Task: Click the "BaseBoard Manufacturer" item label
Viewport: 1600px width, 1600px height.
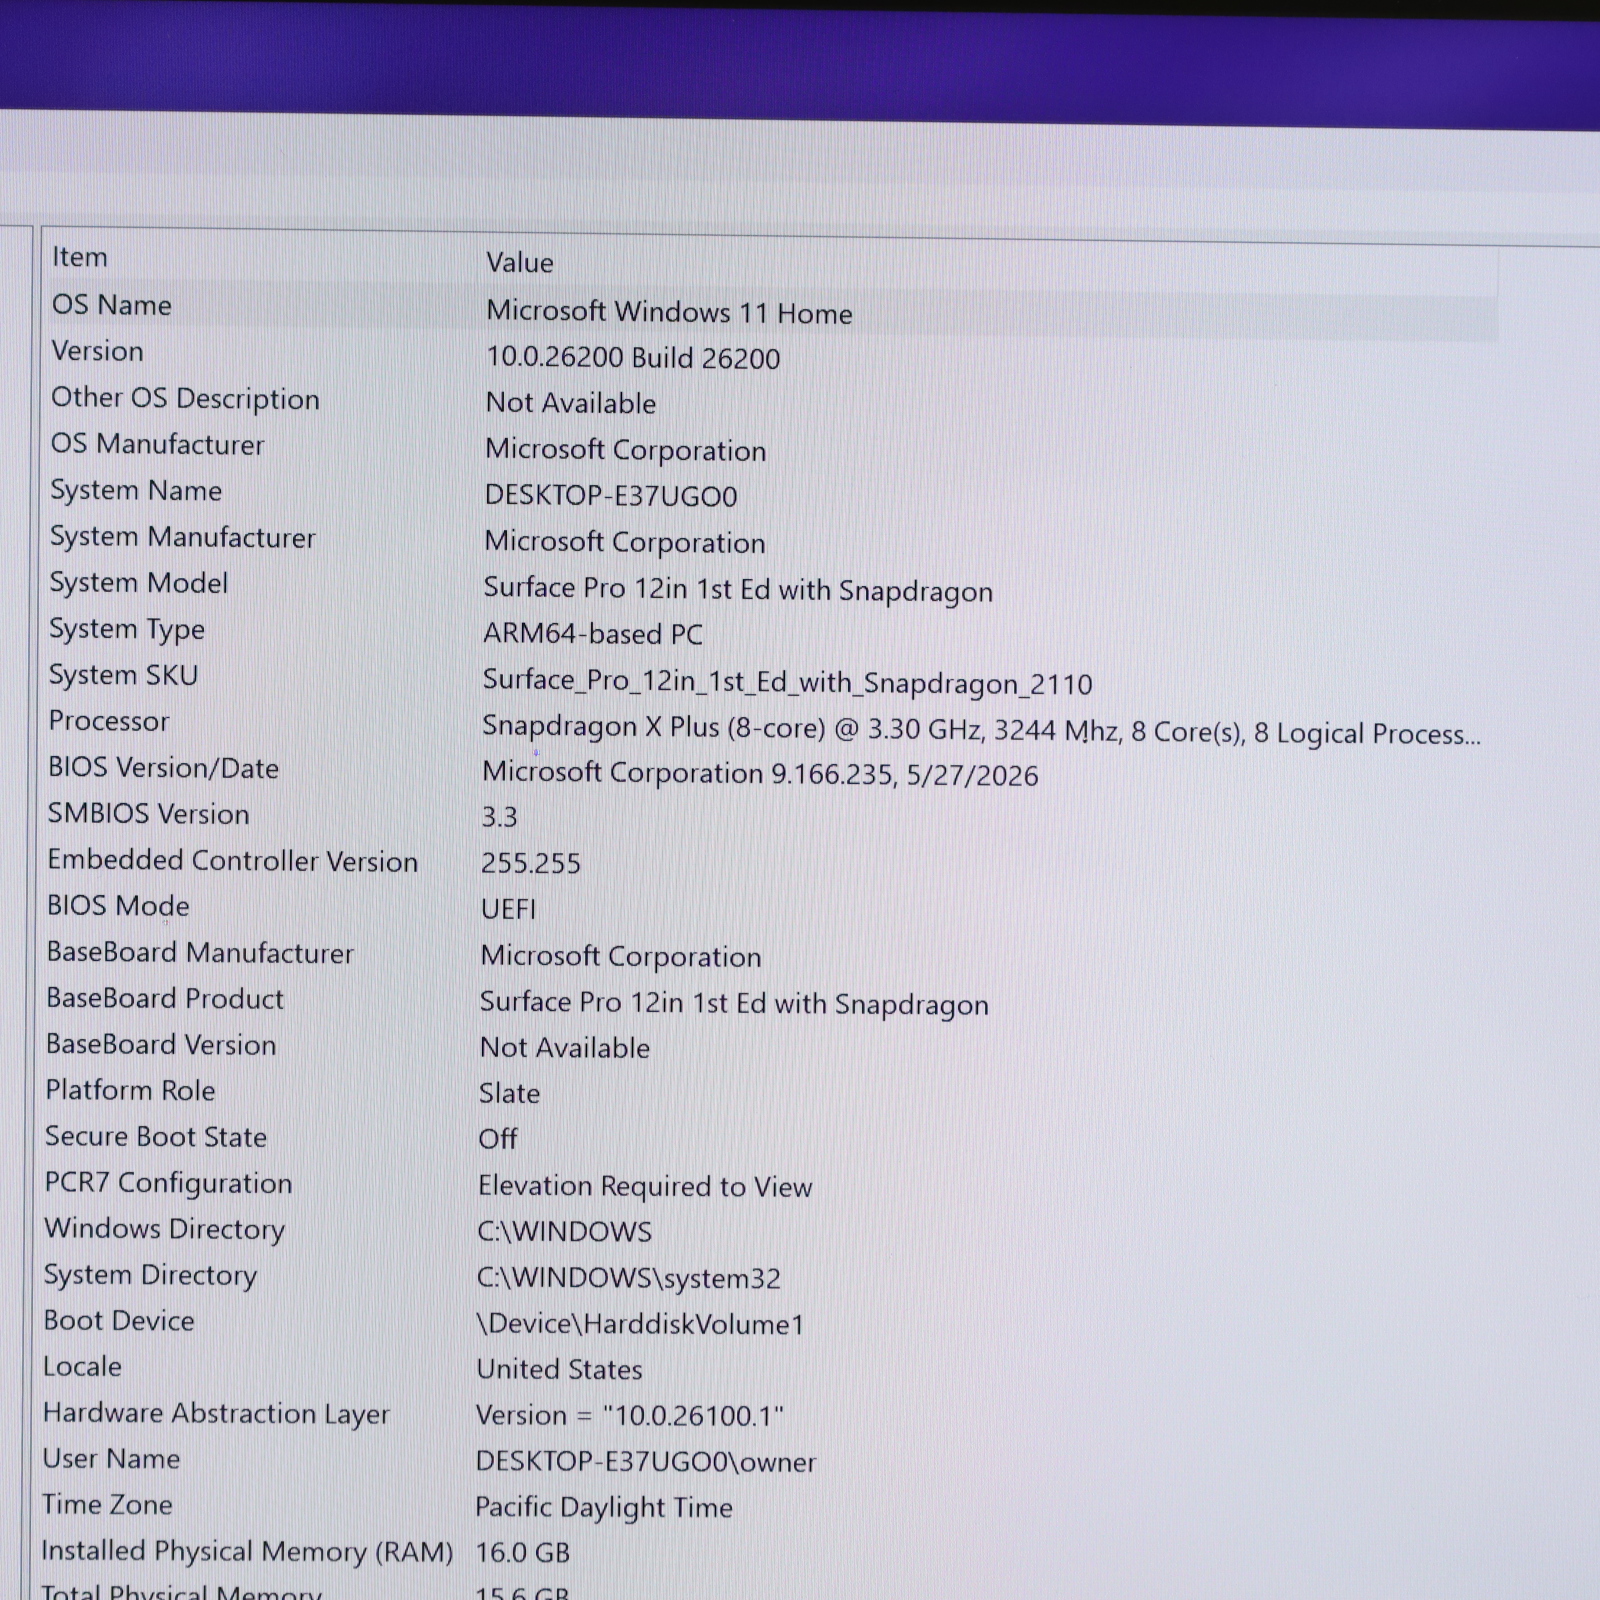Action: point(200,952)
